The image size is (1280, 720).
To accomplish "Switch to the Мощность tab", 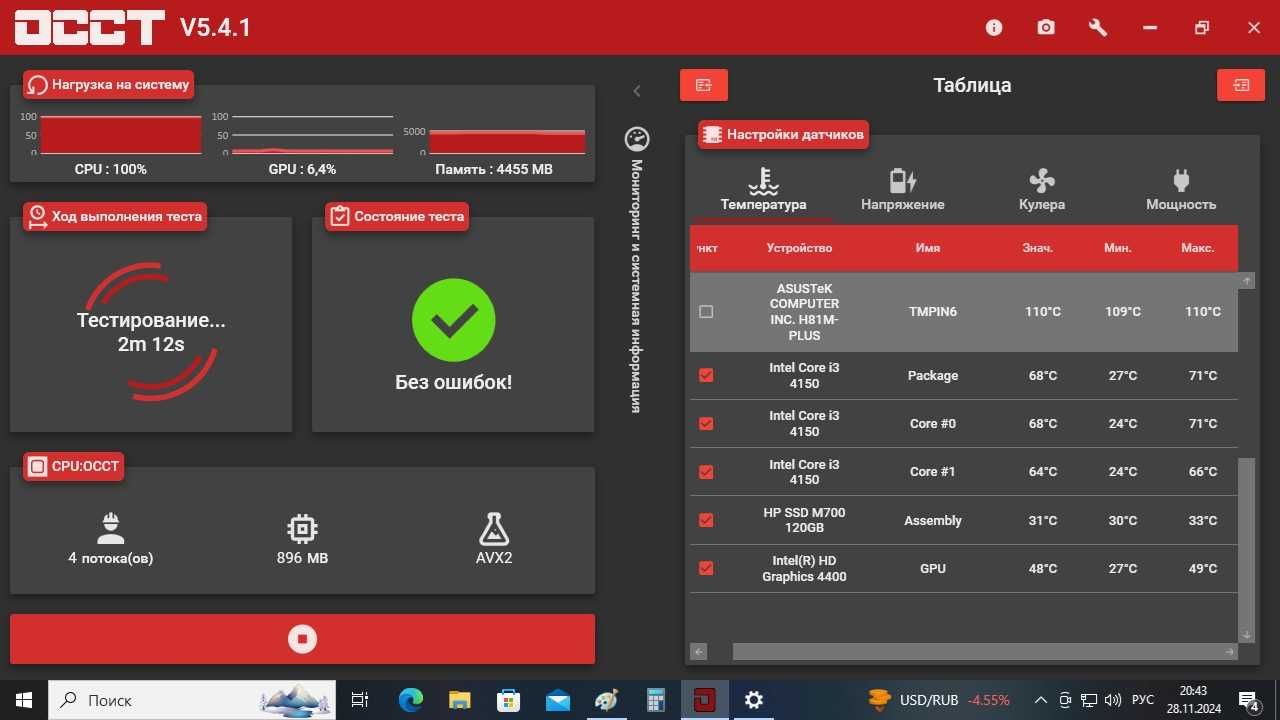I will (x=1181, y=190).
